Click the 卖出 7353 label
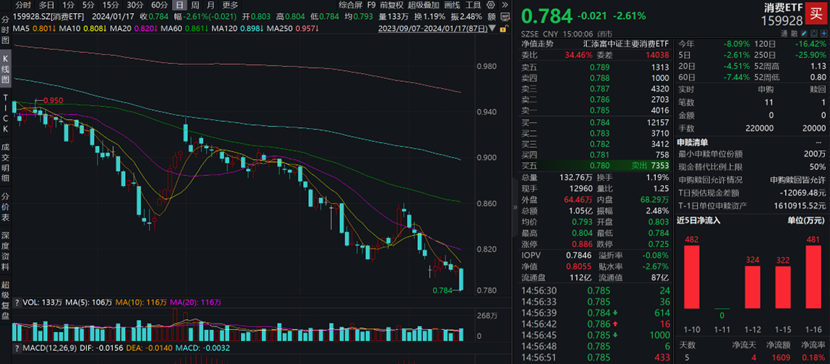Screen dimensions: 830x364 pyautogui.click(x=650, y=166)
